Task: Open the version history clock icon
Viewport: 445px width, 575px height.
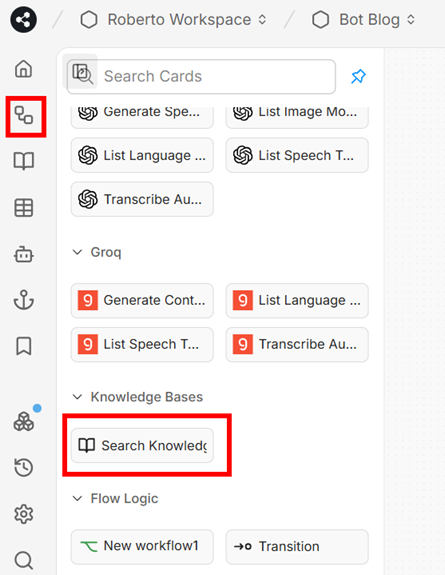Action: click(23, 467)
